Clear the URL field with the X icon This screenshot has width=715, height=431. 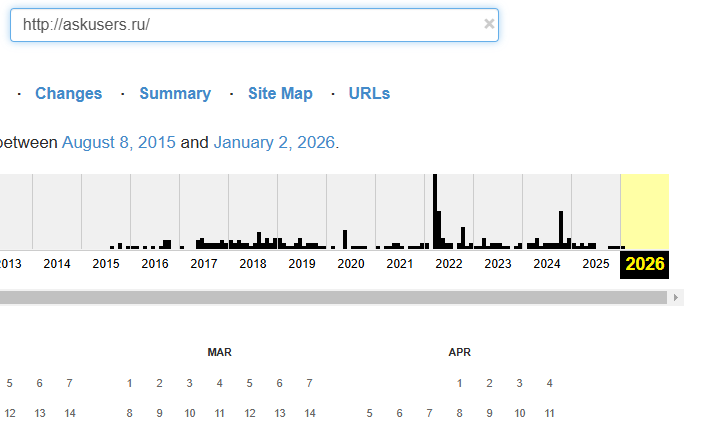(x=489, y=24)
